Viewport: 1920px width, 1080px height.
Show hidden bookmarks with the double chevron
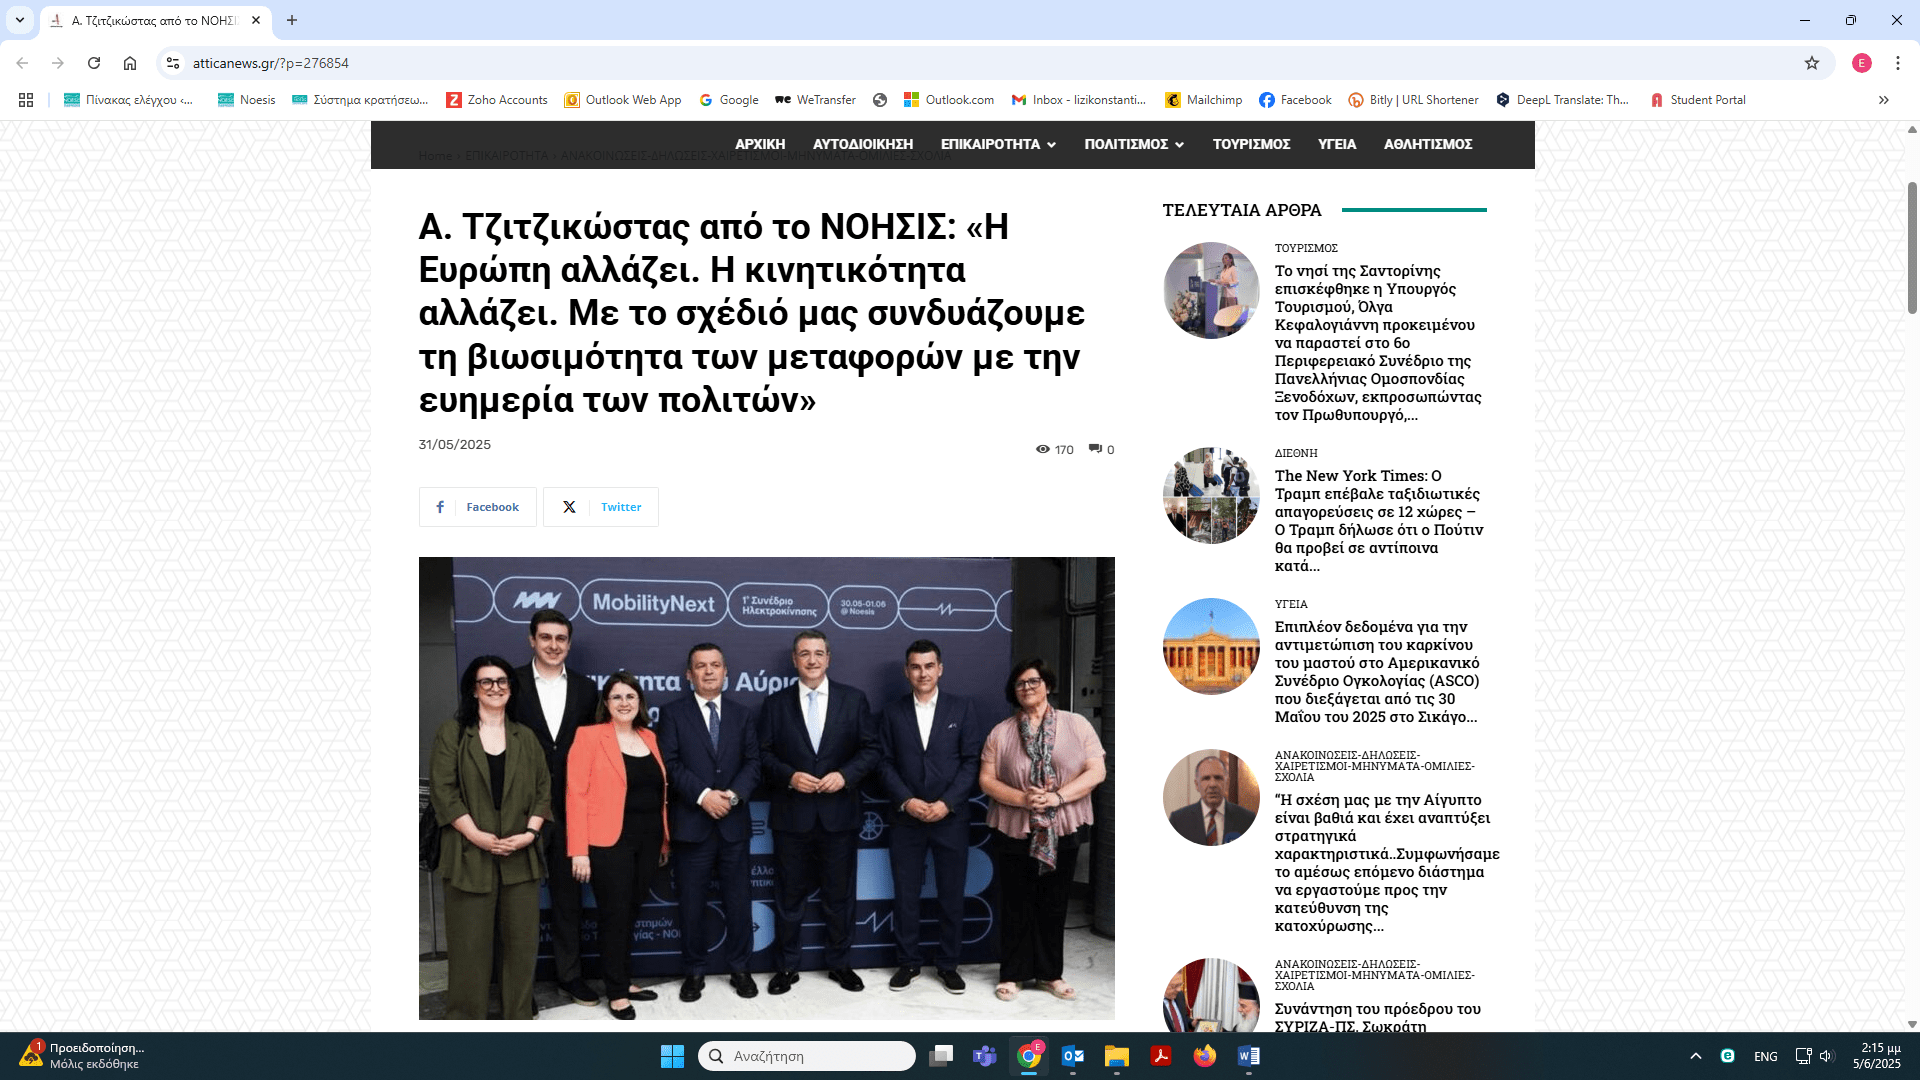(x=1883, y=100)
